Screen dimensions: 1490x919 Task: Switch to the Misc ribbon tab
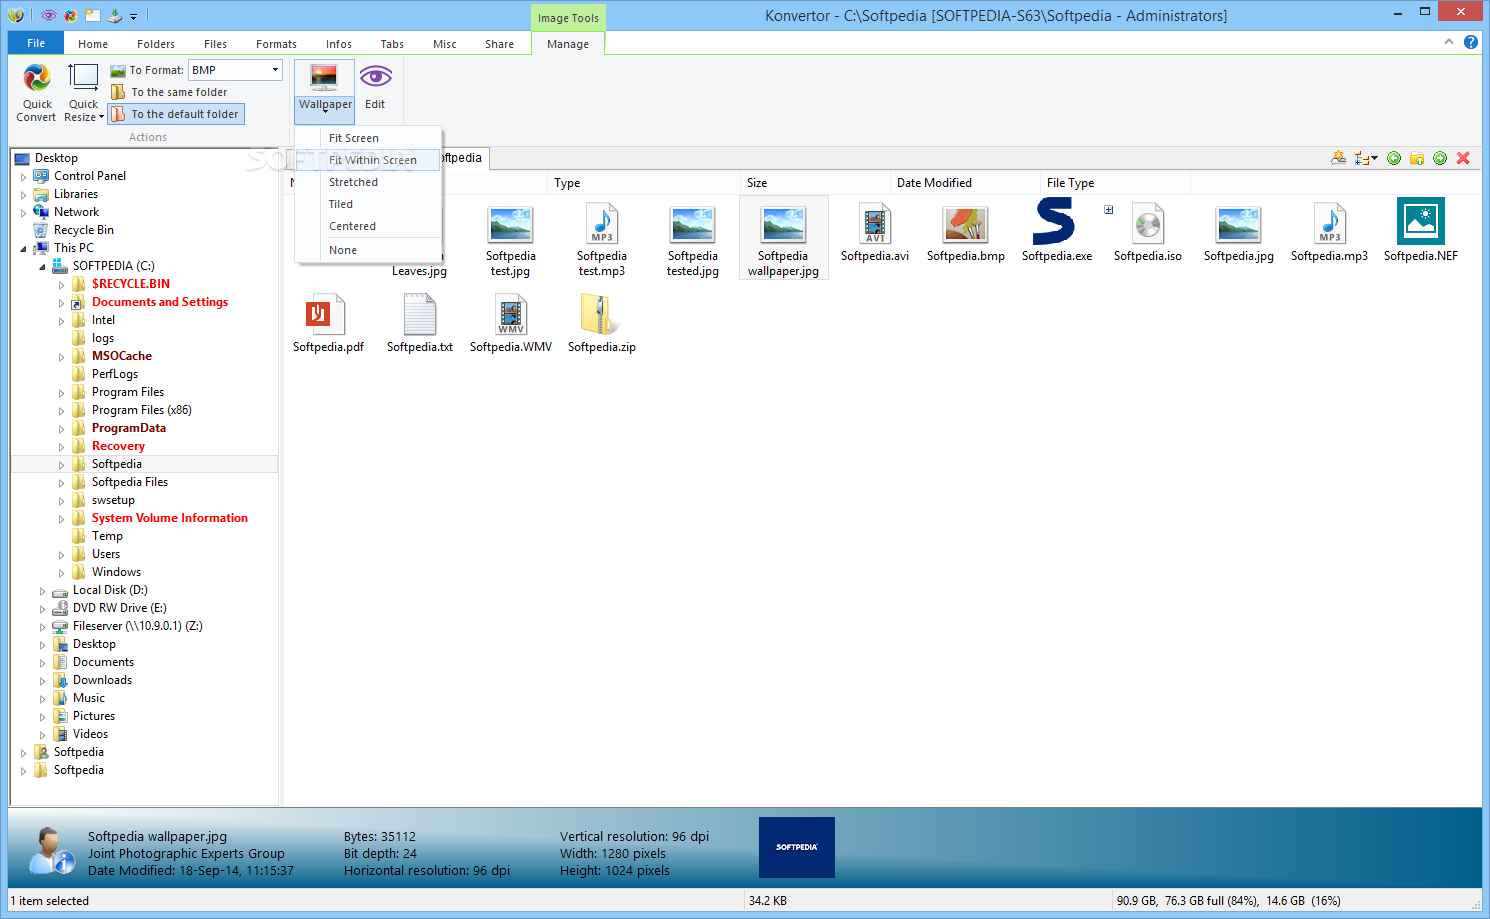click(445, 44)
